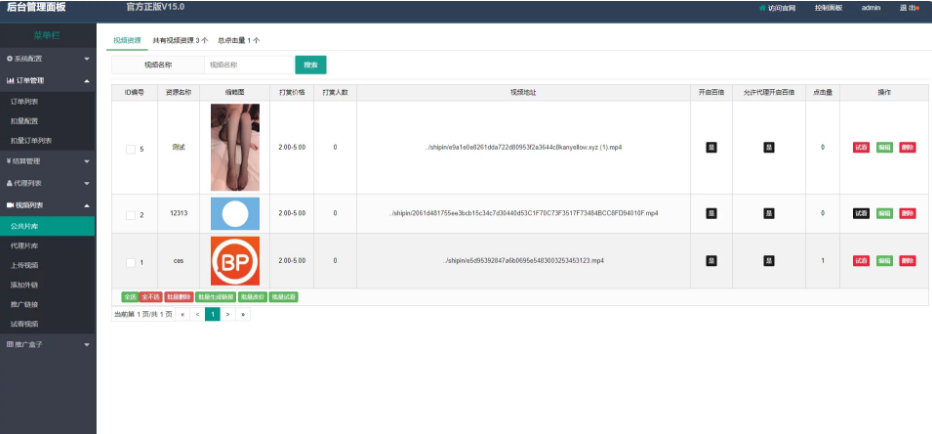Check the checkbox for video ID 2

pos(130,215)
